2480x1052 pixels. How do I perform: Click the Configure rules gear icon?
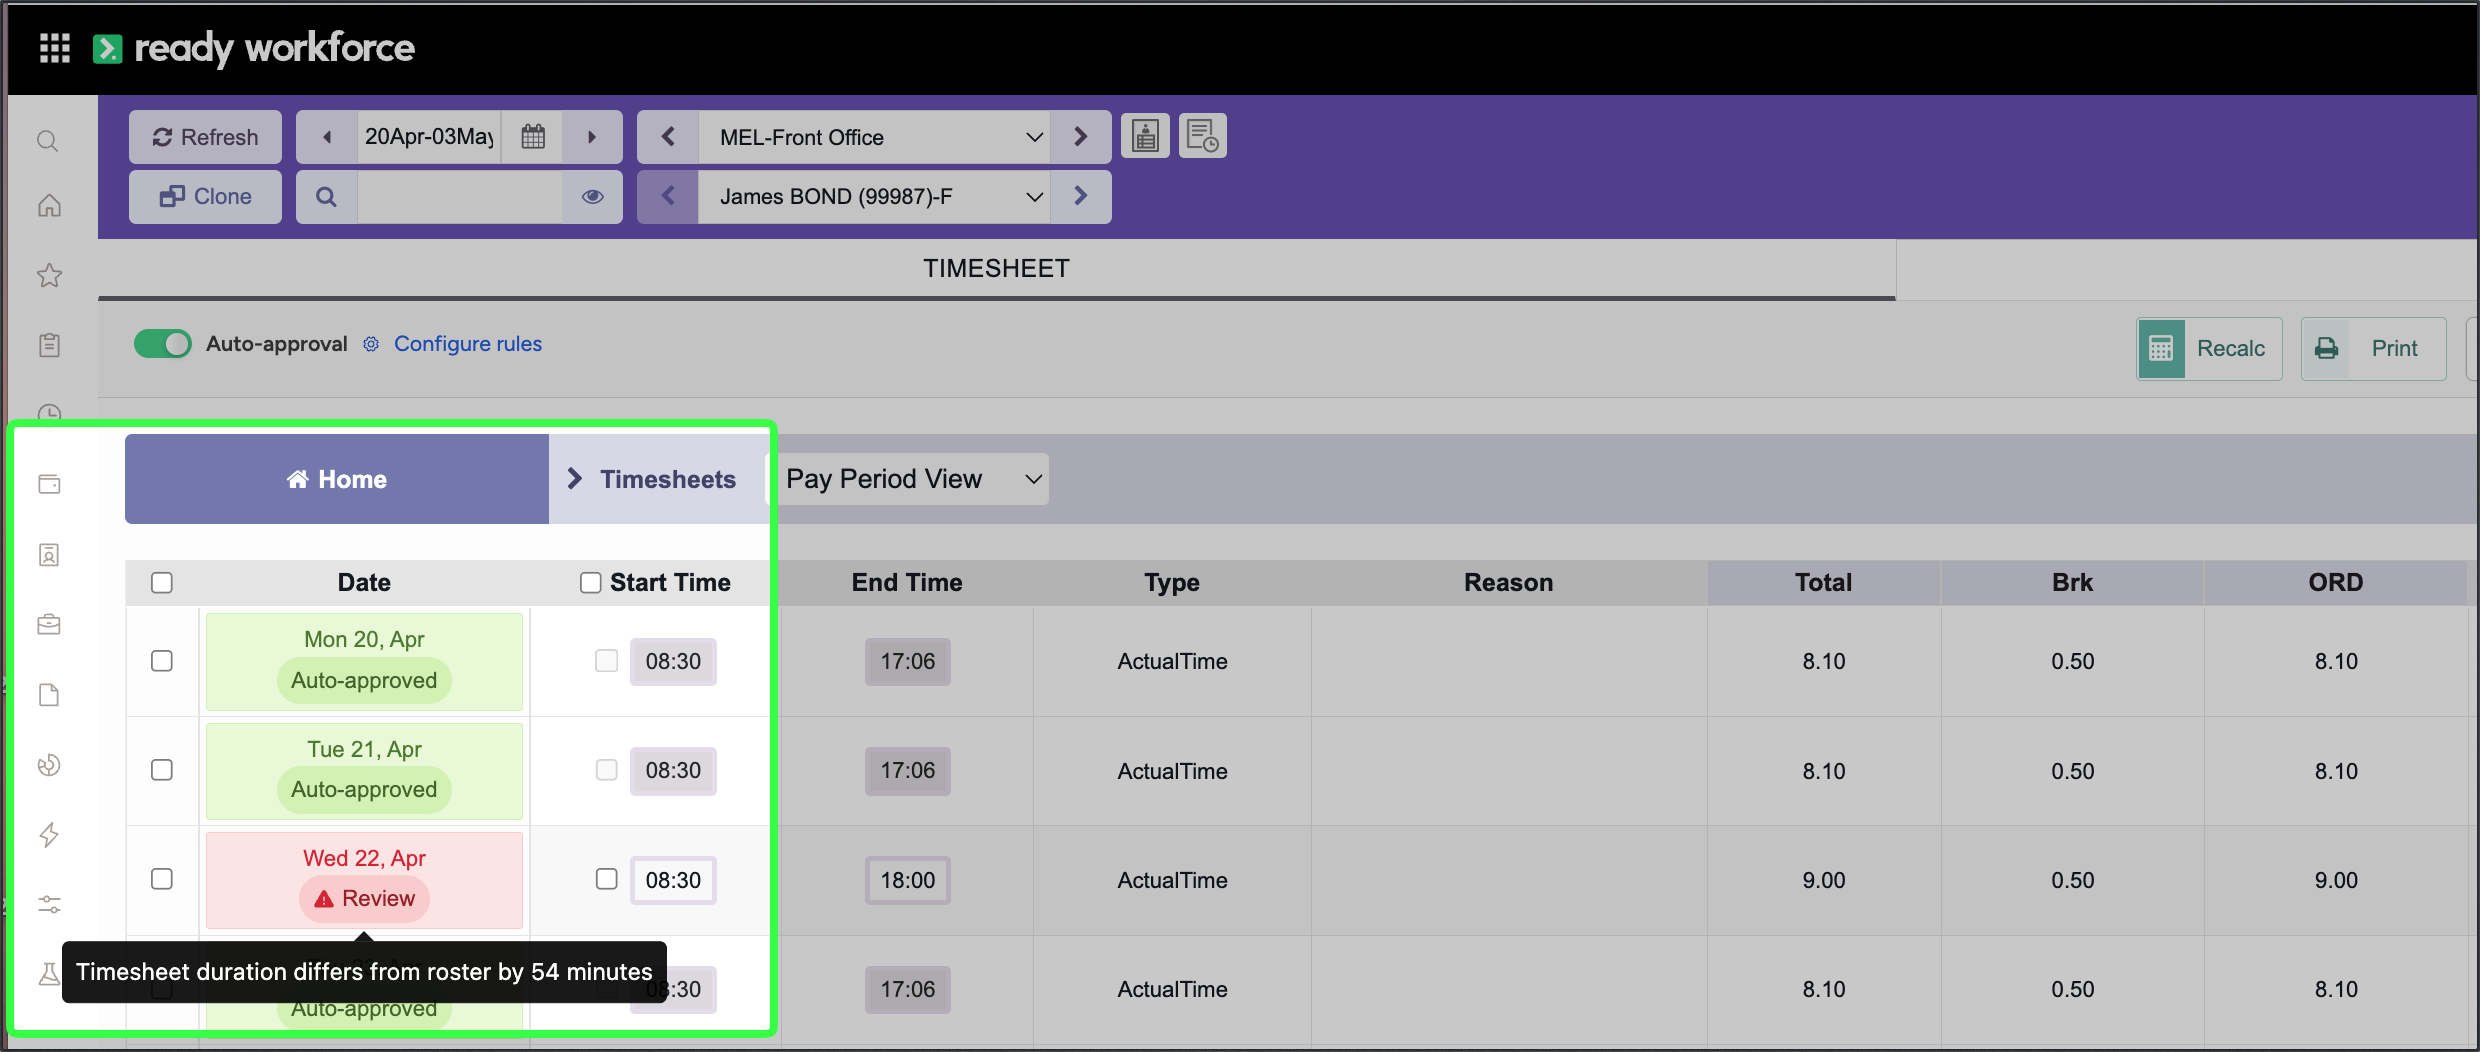coord(371,344)
